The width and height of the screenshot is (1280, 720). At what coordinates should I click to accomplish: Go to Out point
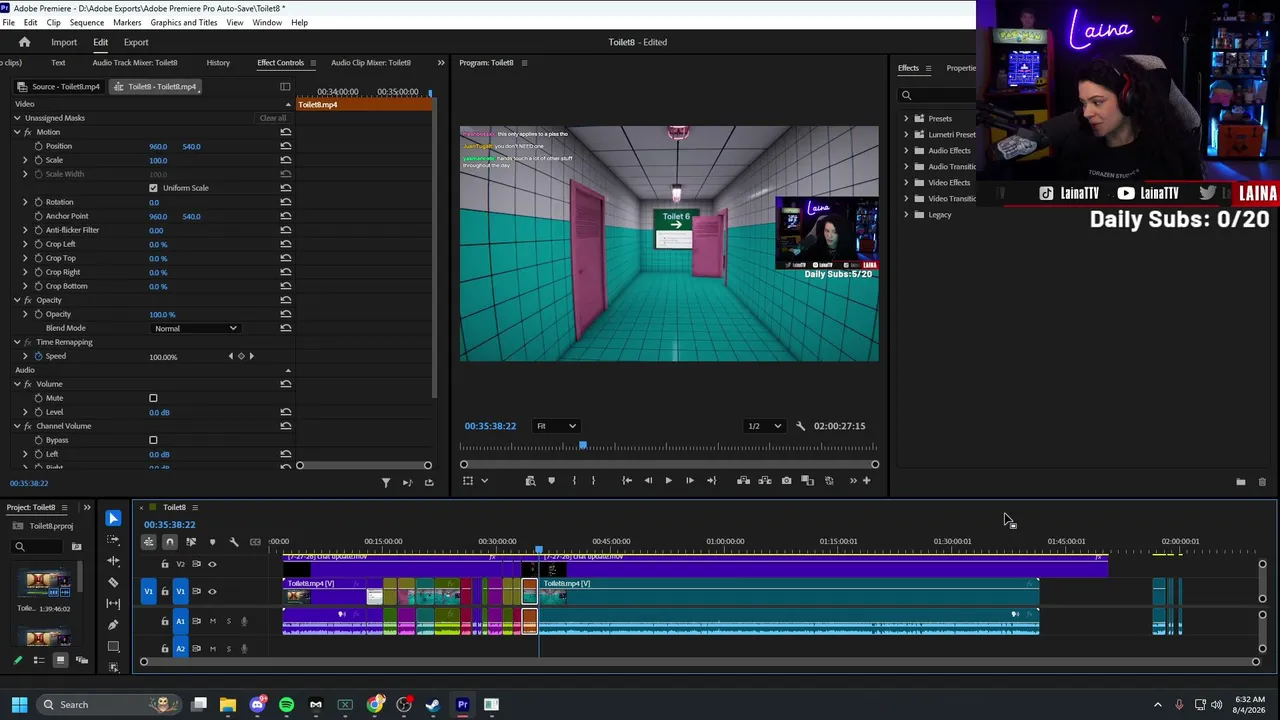[x=711, y=481]
